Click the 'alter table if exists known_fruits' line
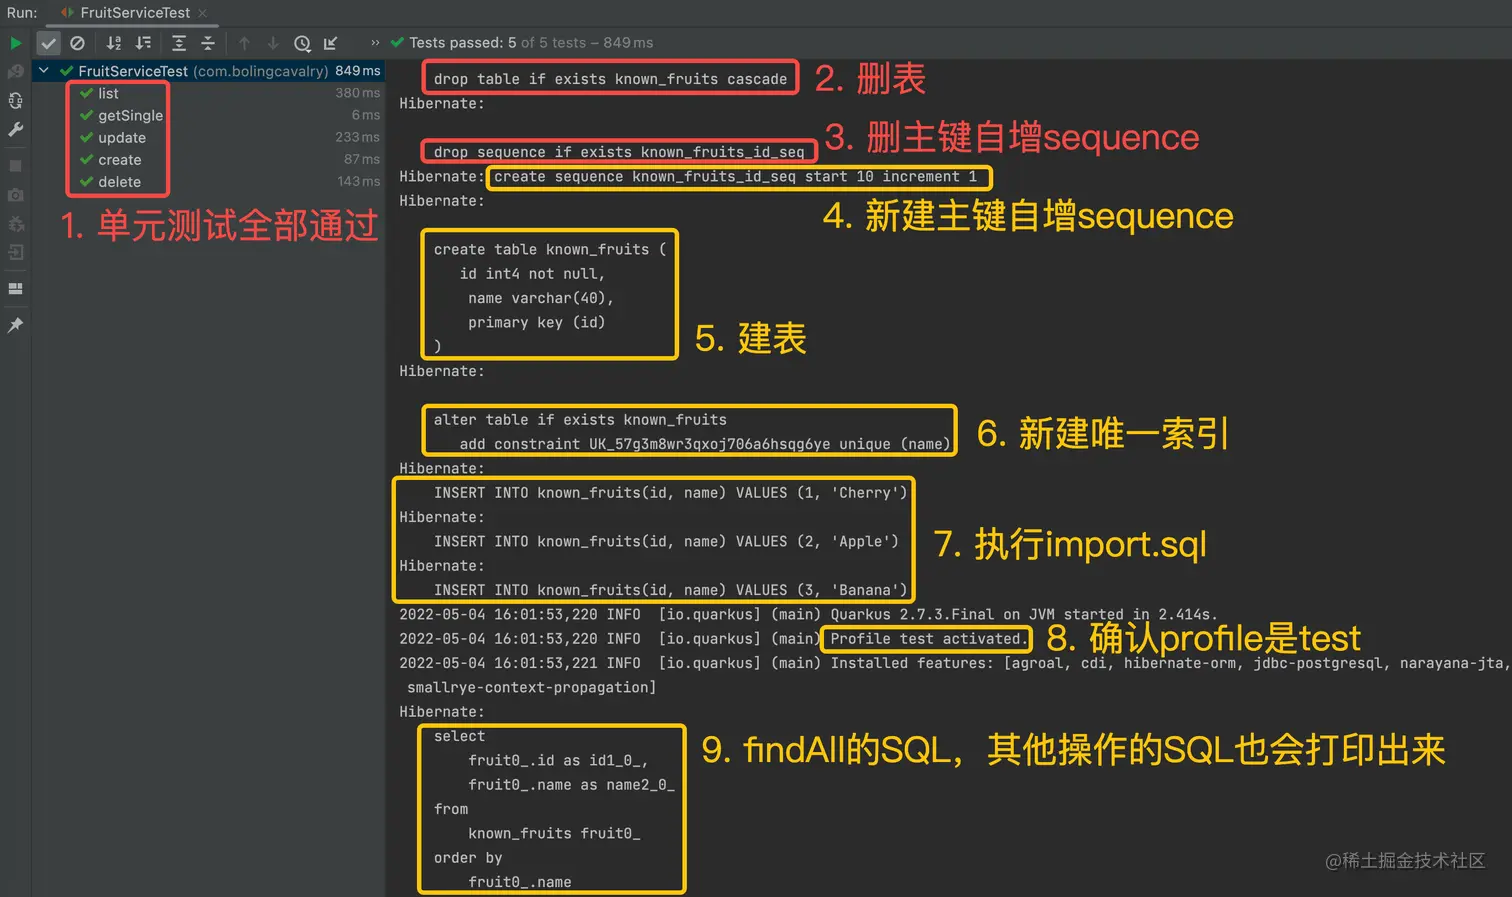 click(580, 420)
